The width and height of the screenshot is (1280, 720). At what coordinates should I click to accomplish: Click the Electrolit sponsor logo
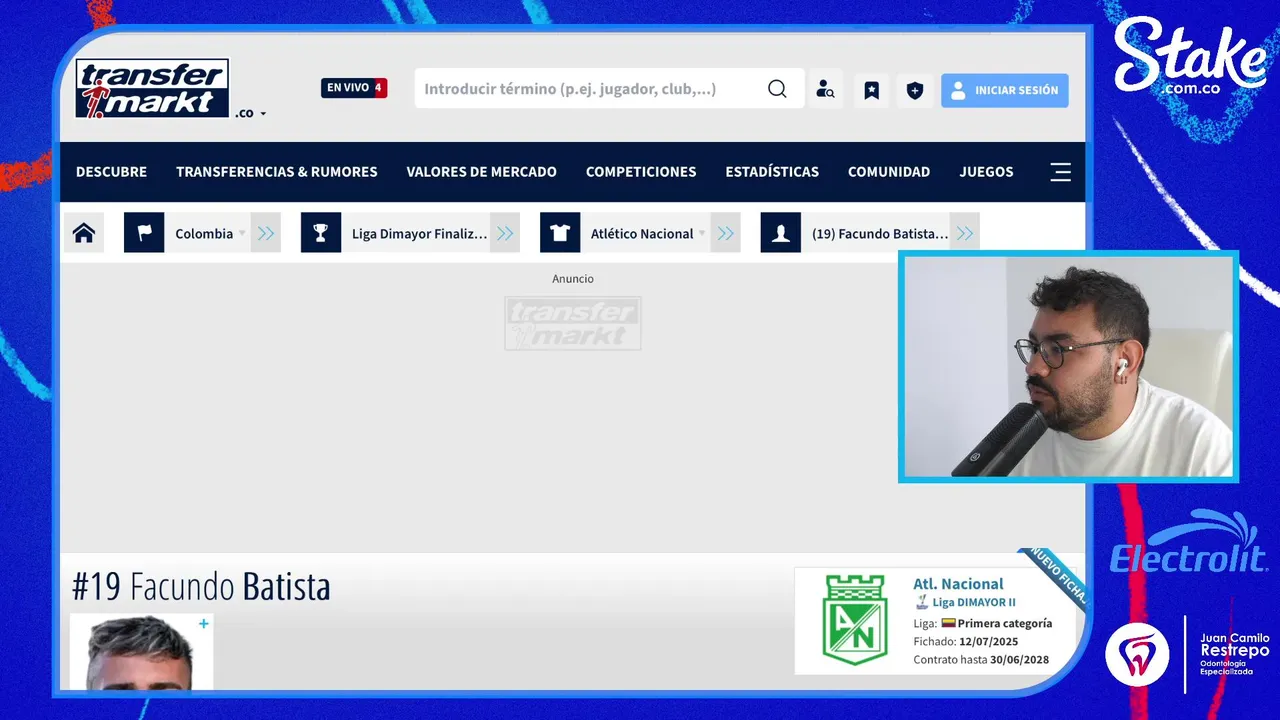coord(1188,544)
